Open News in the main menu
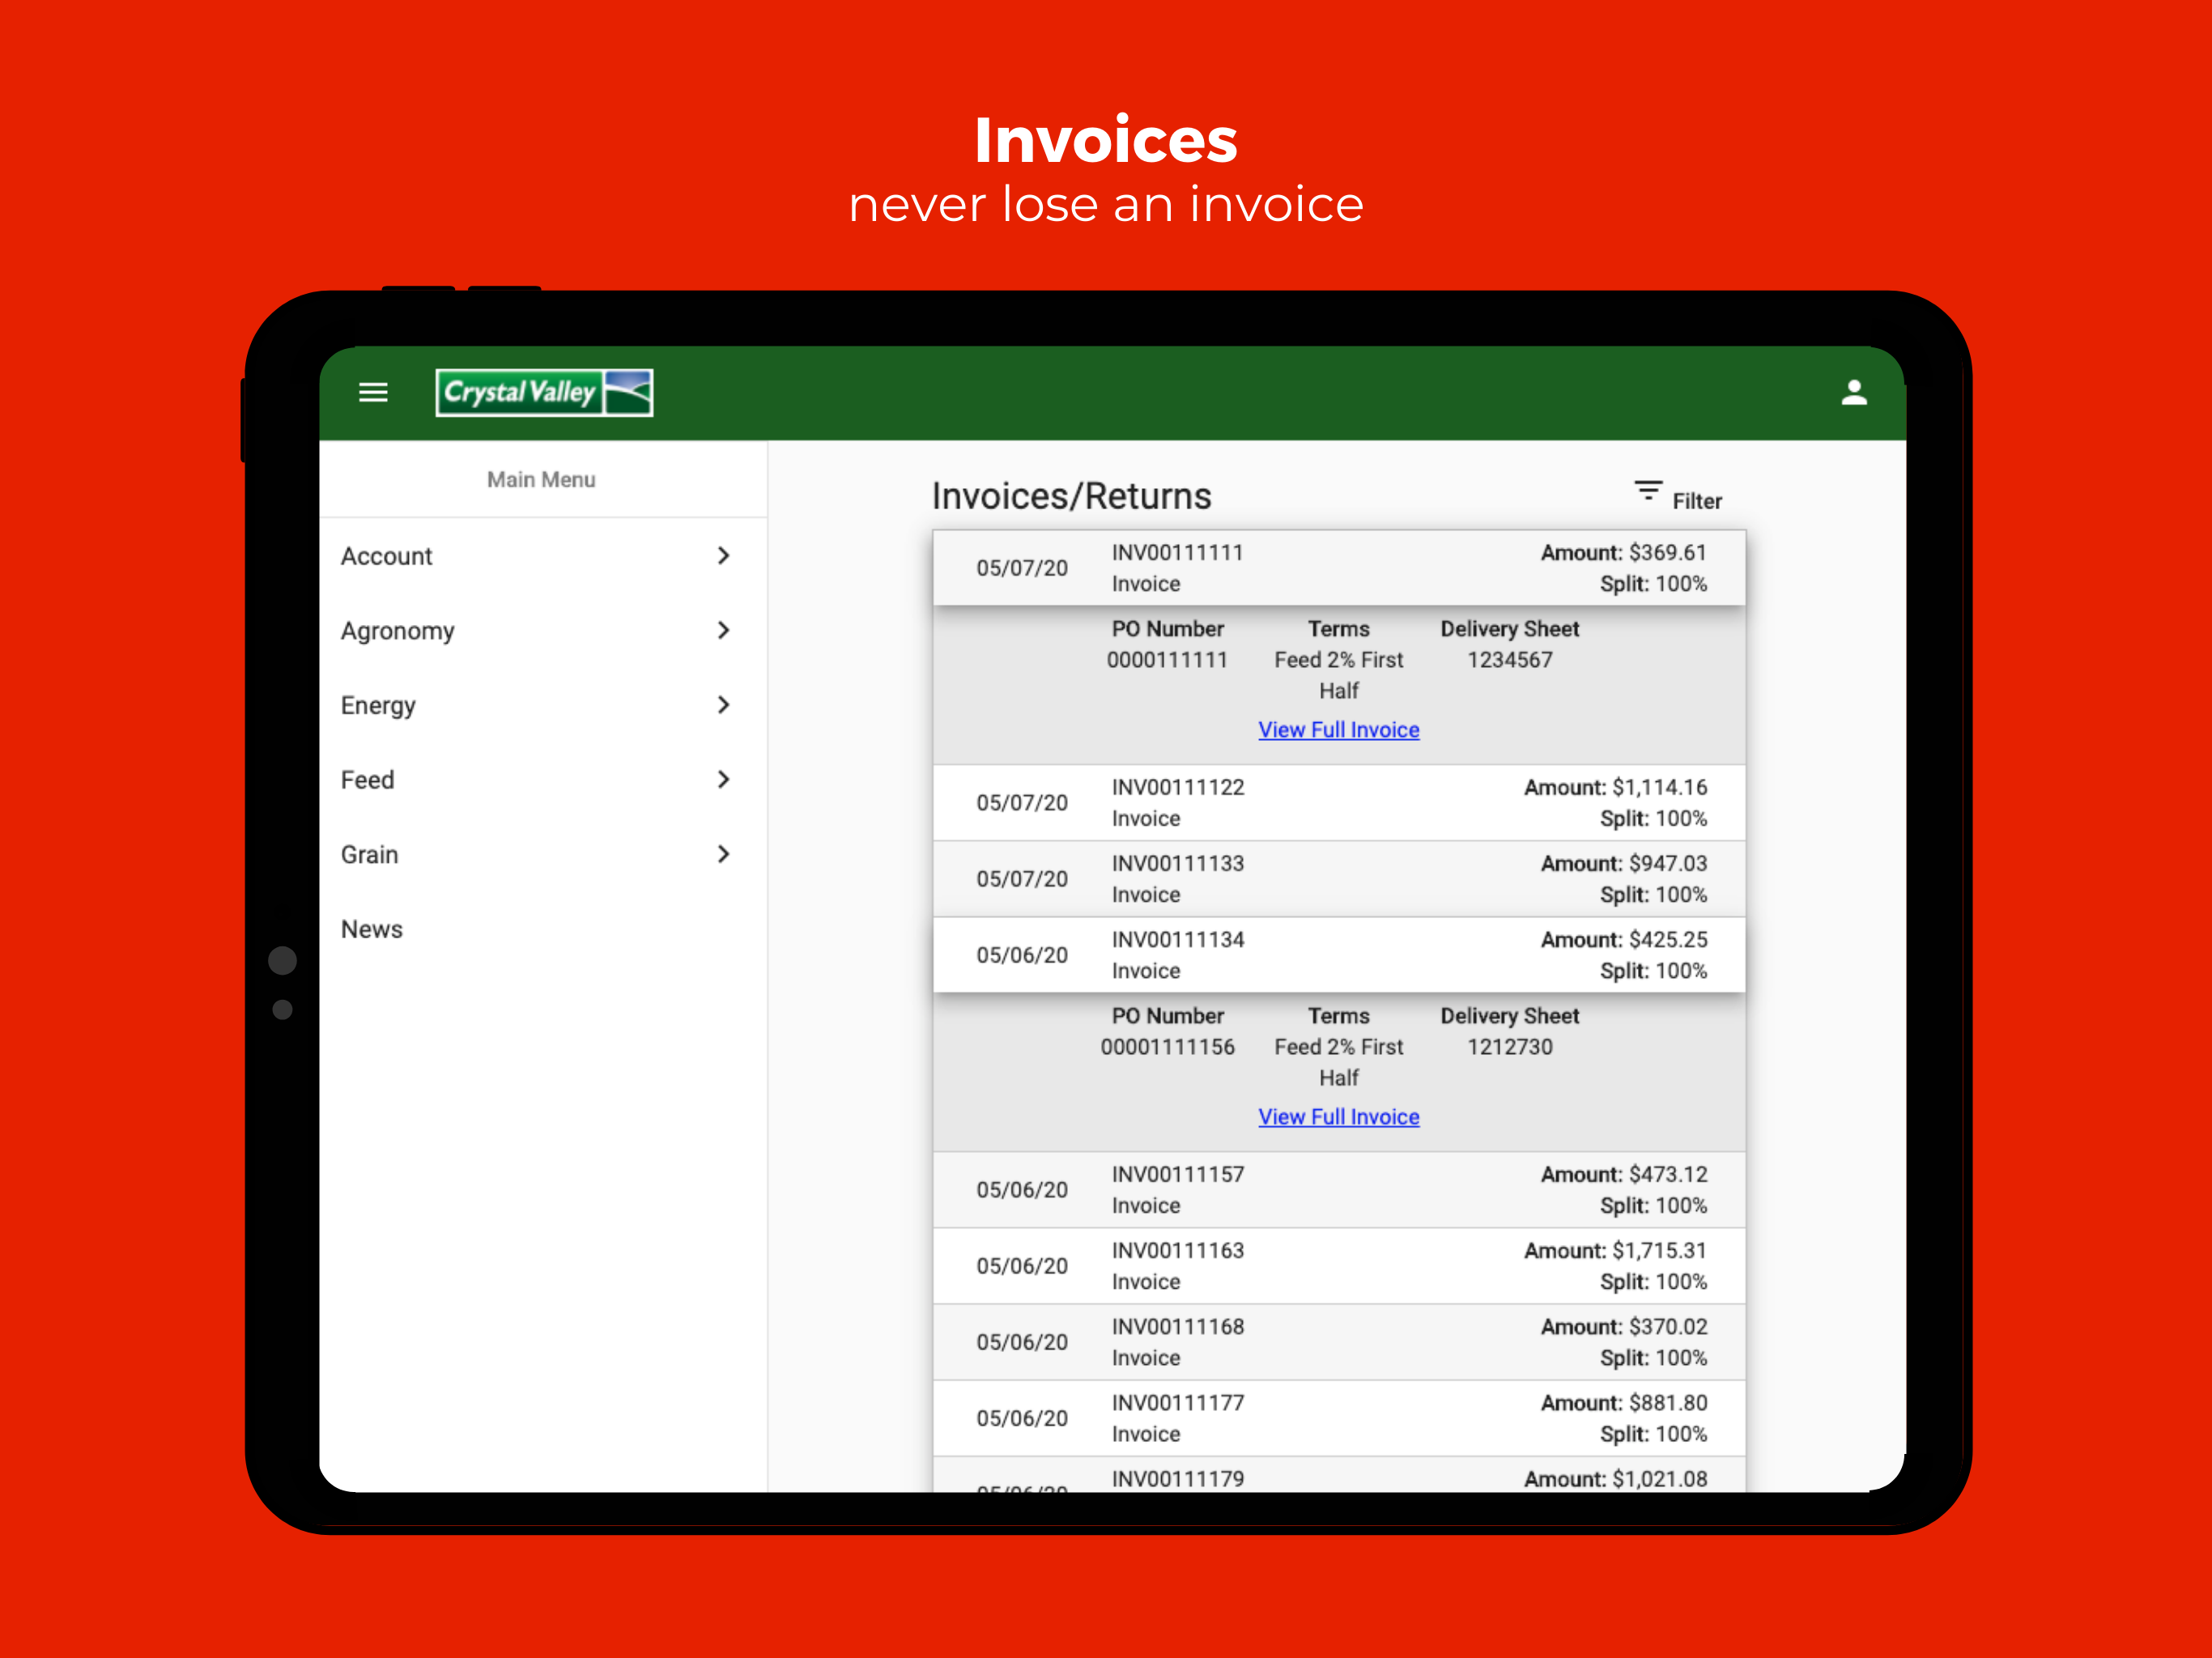 tap(543, 929)
